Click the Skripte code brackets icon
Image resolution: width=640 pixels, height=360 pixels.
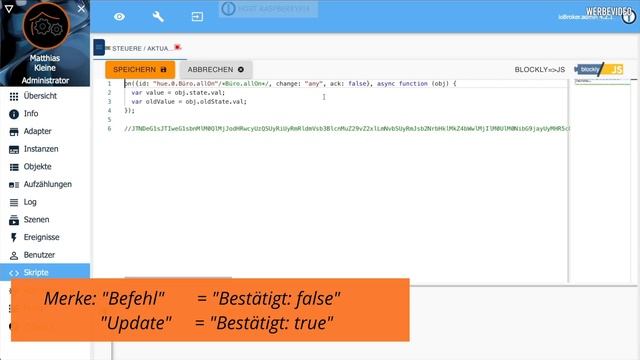[14, 273]
